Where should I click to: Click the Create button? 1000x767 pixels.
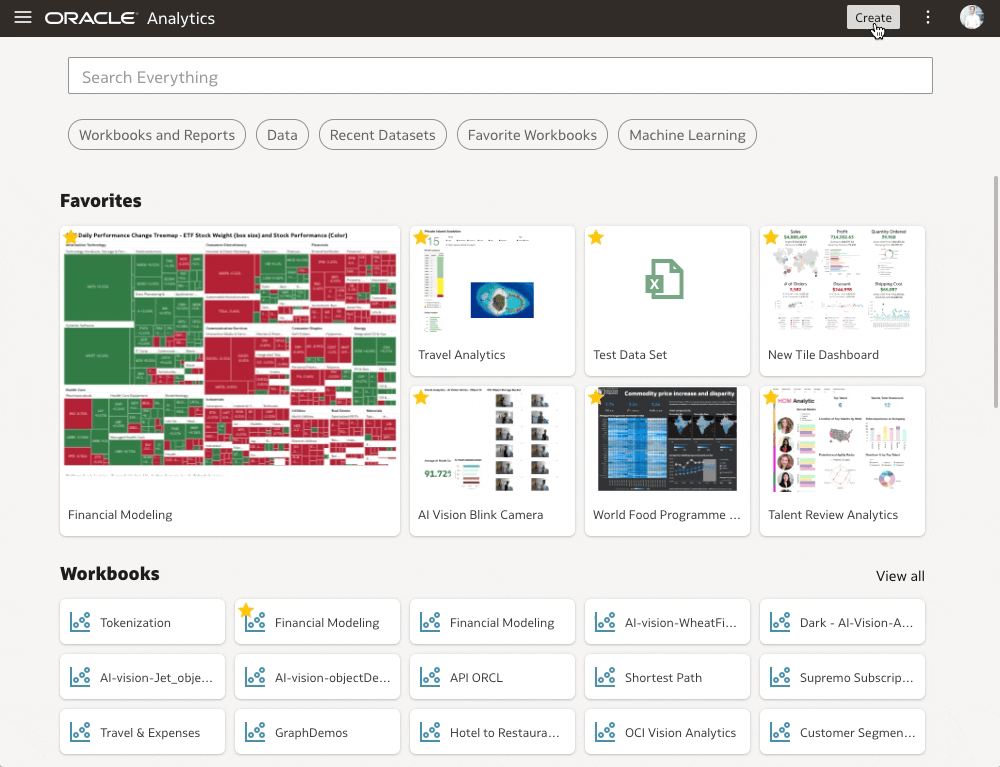tap(873, 17)
